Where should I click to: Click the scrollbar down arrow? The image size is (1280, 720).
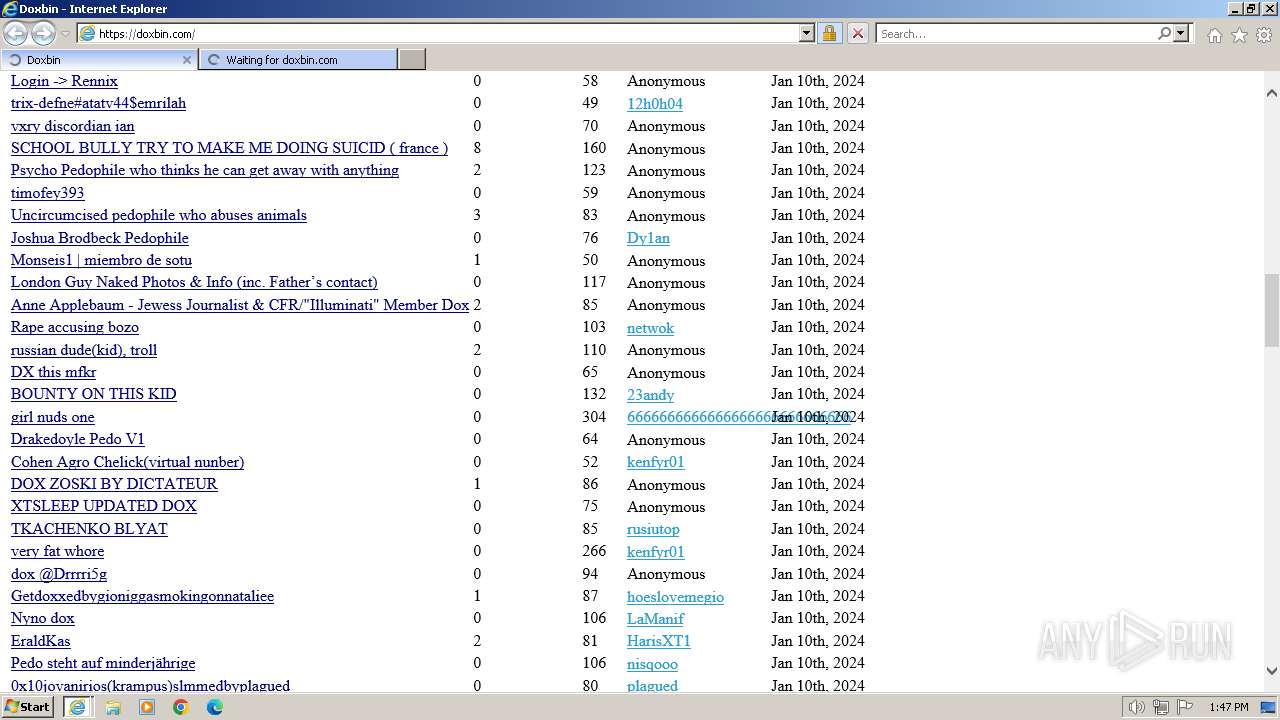point(1271,671)
